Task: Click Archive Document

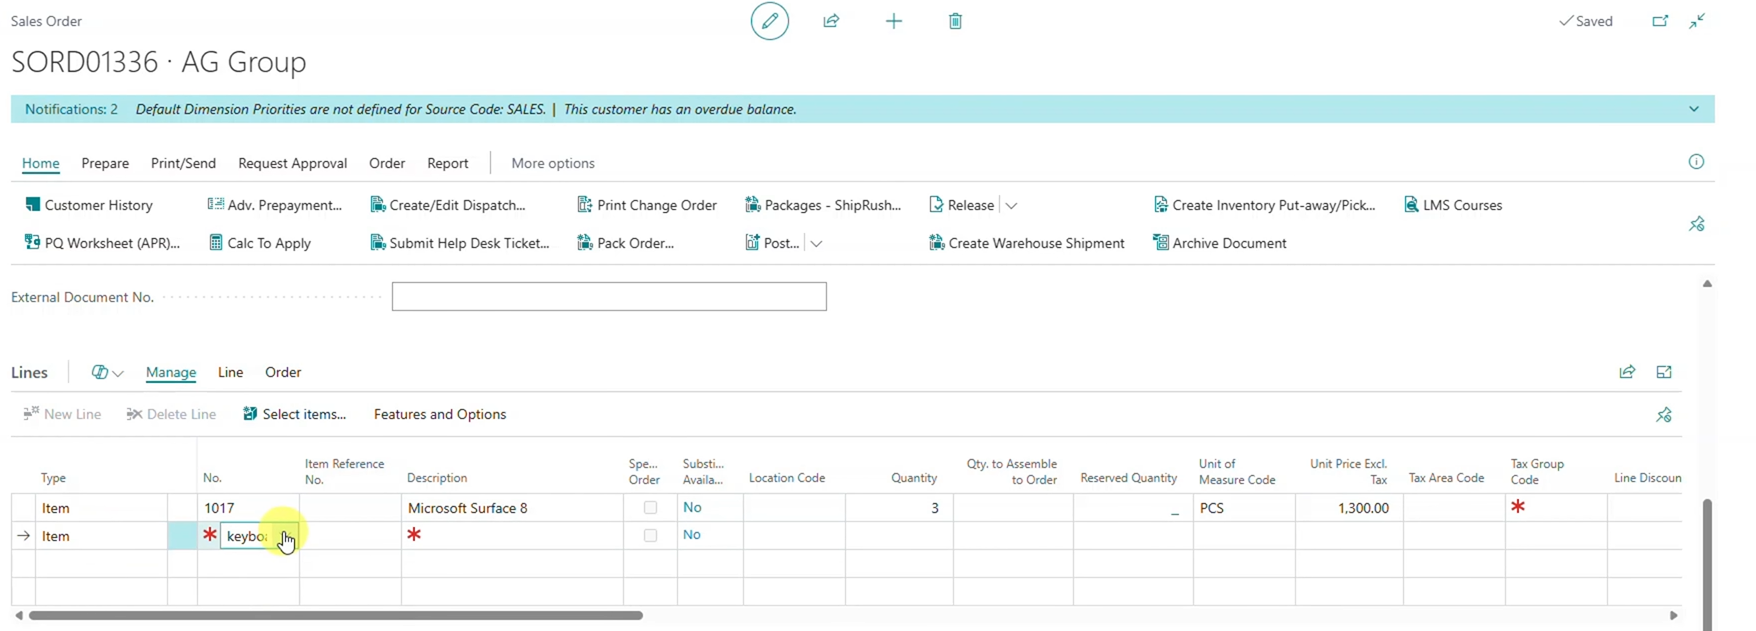Action: (x=1219, y=243)
